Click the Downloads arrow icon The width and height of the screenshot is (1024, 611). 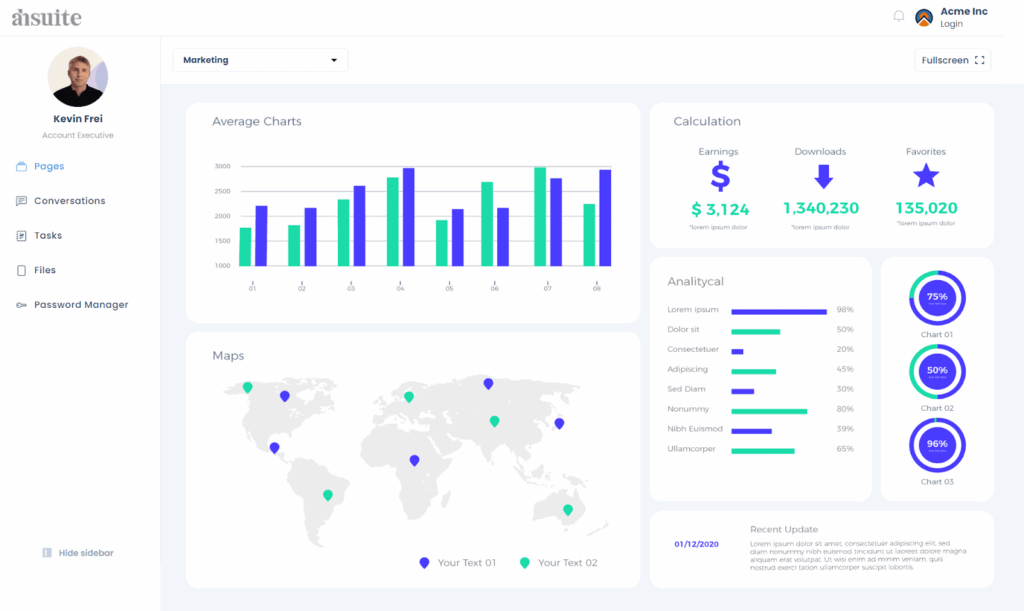click(823, 177)
